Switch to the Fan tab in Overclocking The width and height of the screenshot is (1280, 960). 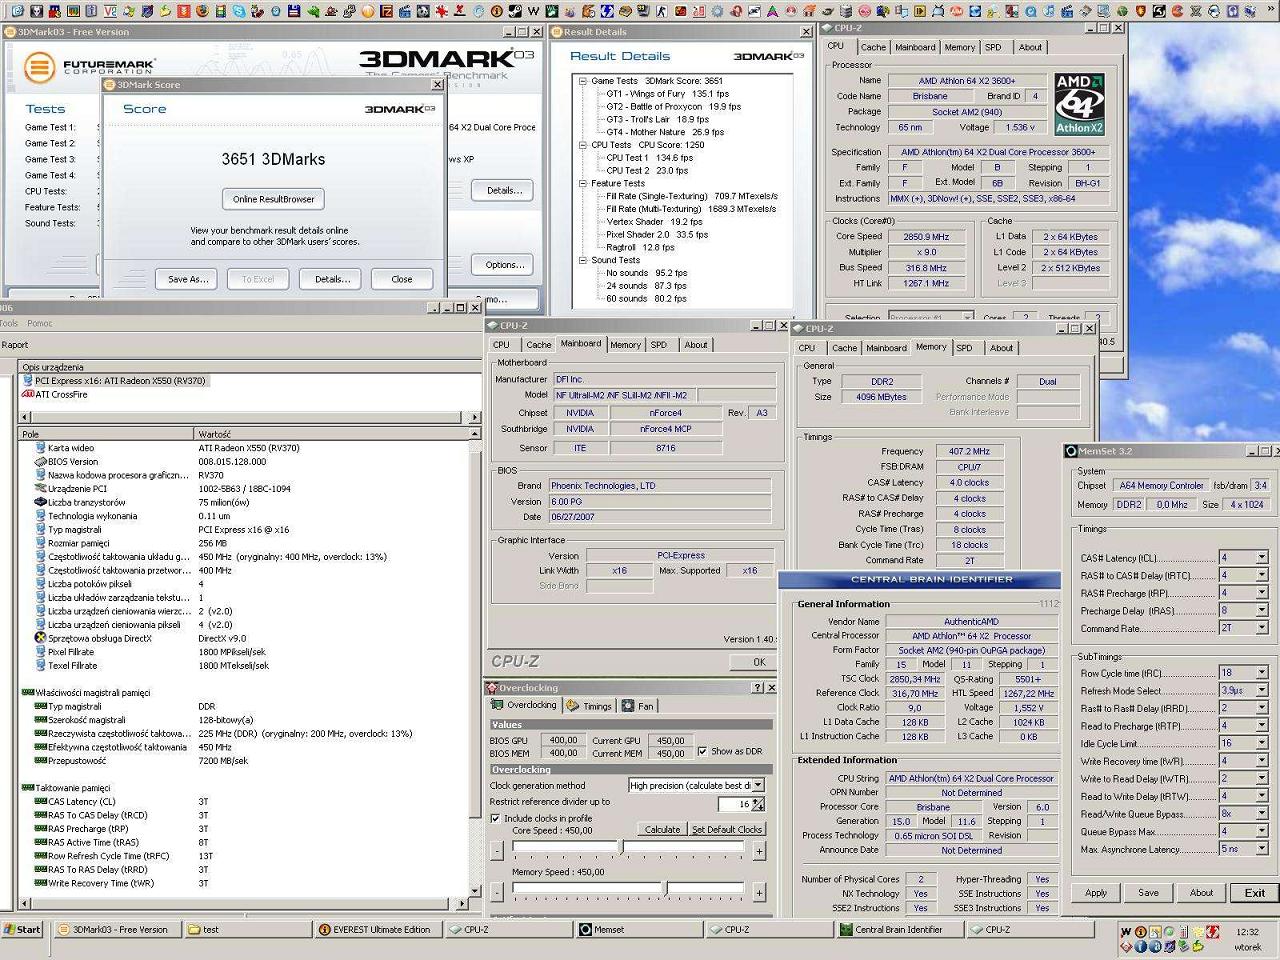click(638, 706)
